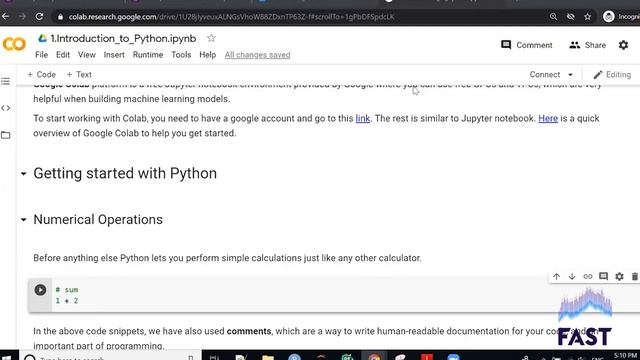
Task: Follow the "link" hyperlink to Colab
Action: (x=362, y=118)
